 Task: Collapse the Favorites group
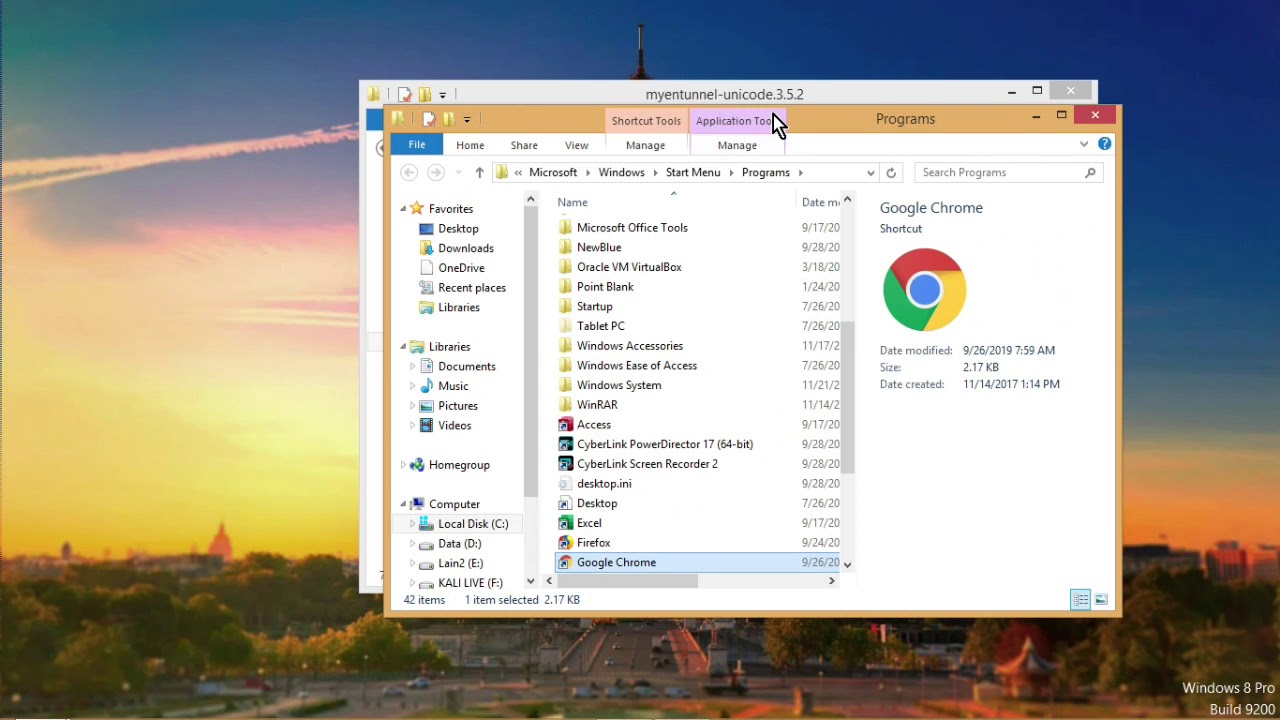[404, 209]
